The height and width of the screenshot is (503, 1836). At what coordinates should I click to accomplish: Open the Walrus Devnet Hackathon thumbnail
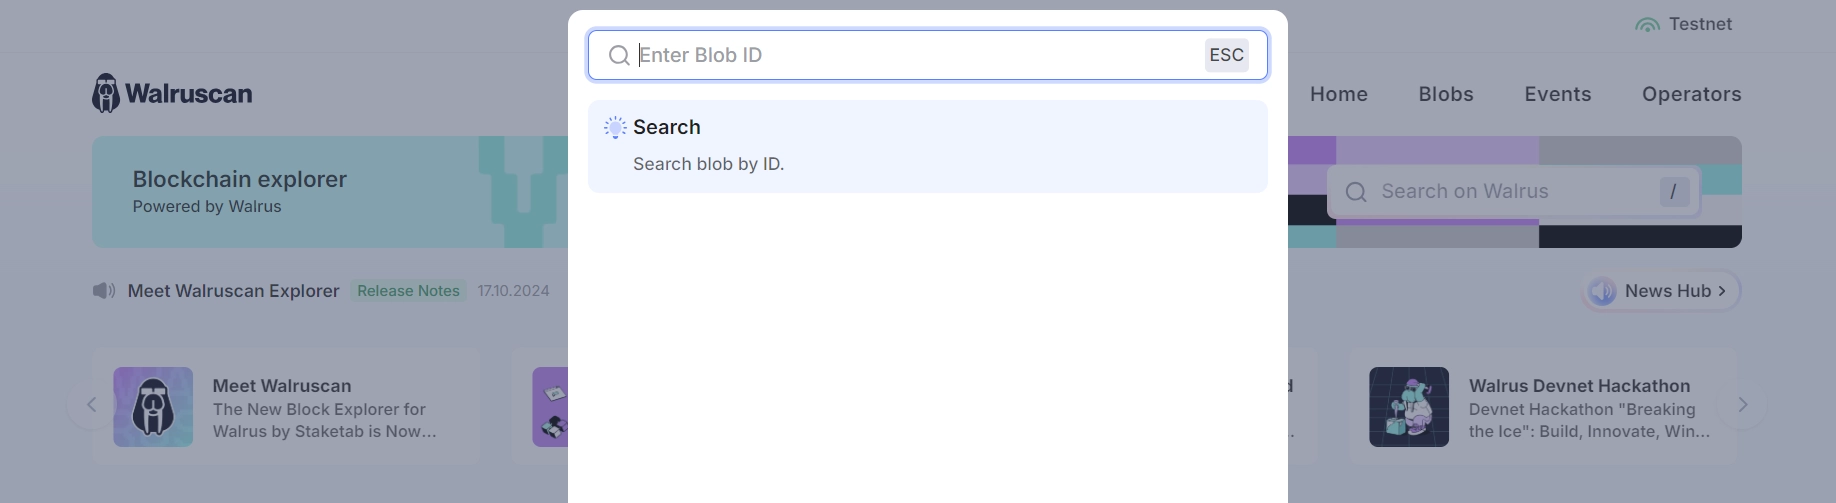(x=1408, y=406)
